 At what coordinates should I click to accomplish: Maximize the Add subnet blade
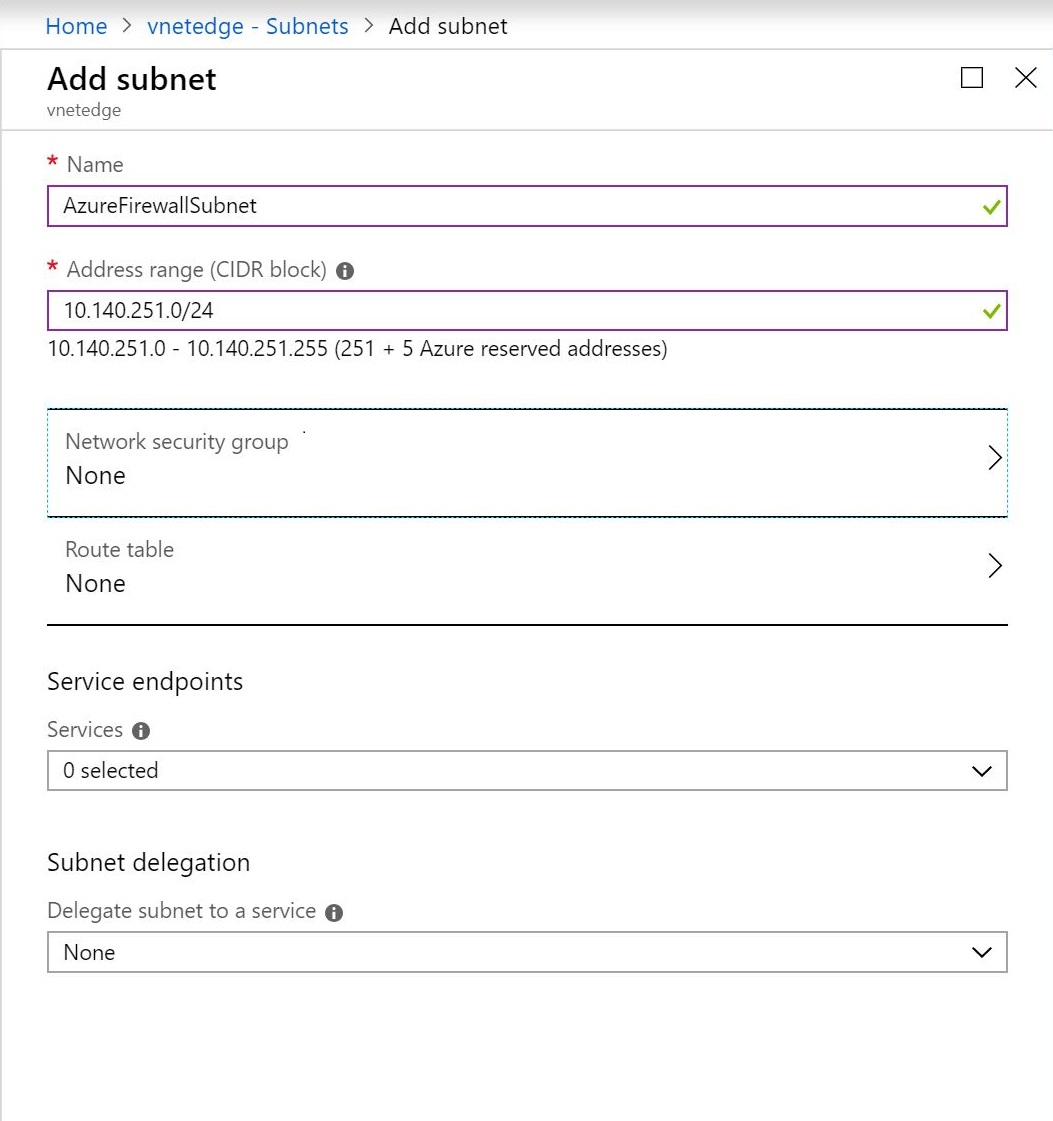(972, 77)
